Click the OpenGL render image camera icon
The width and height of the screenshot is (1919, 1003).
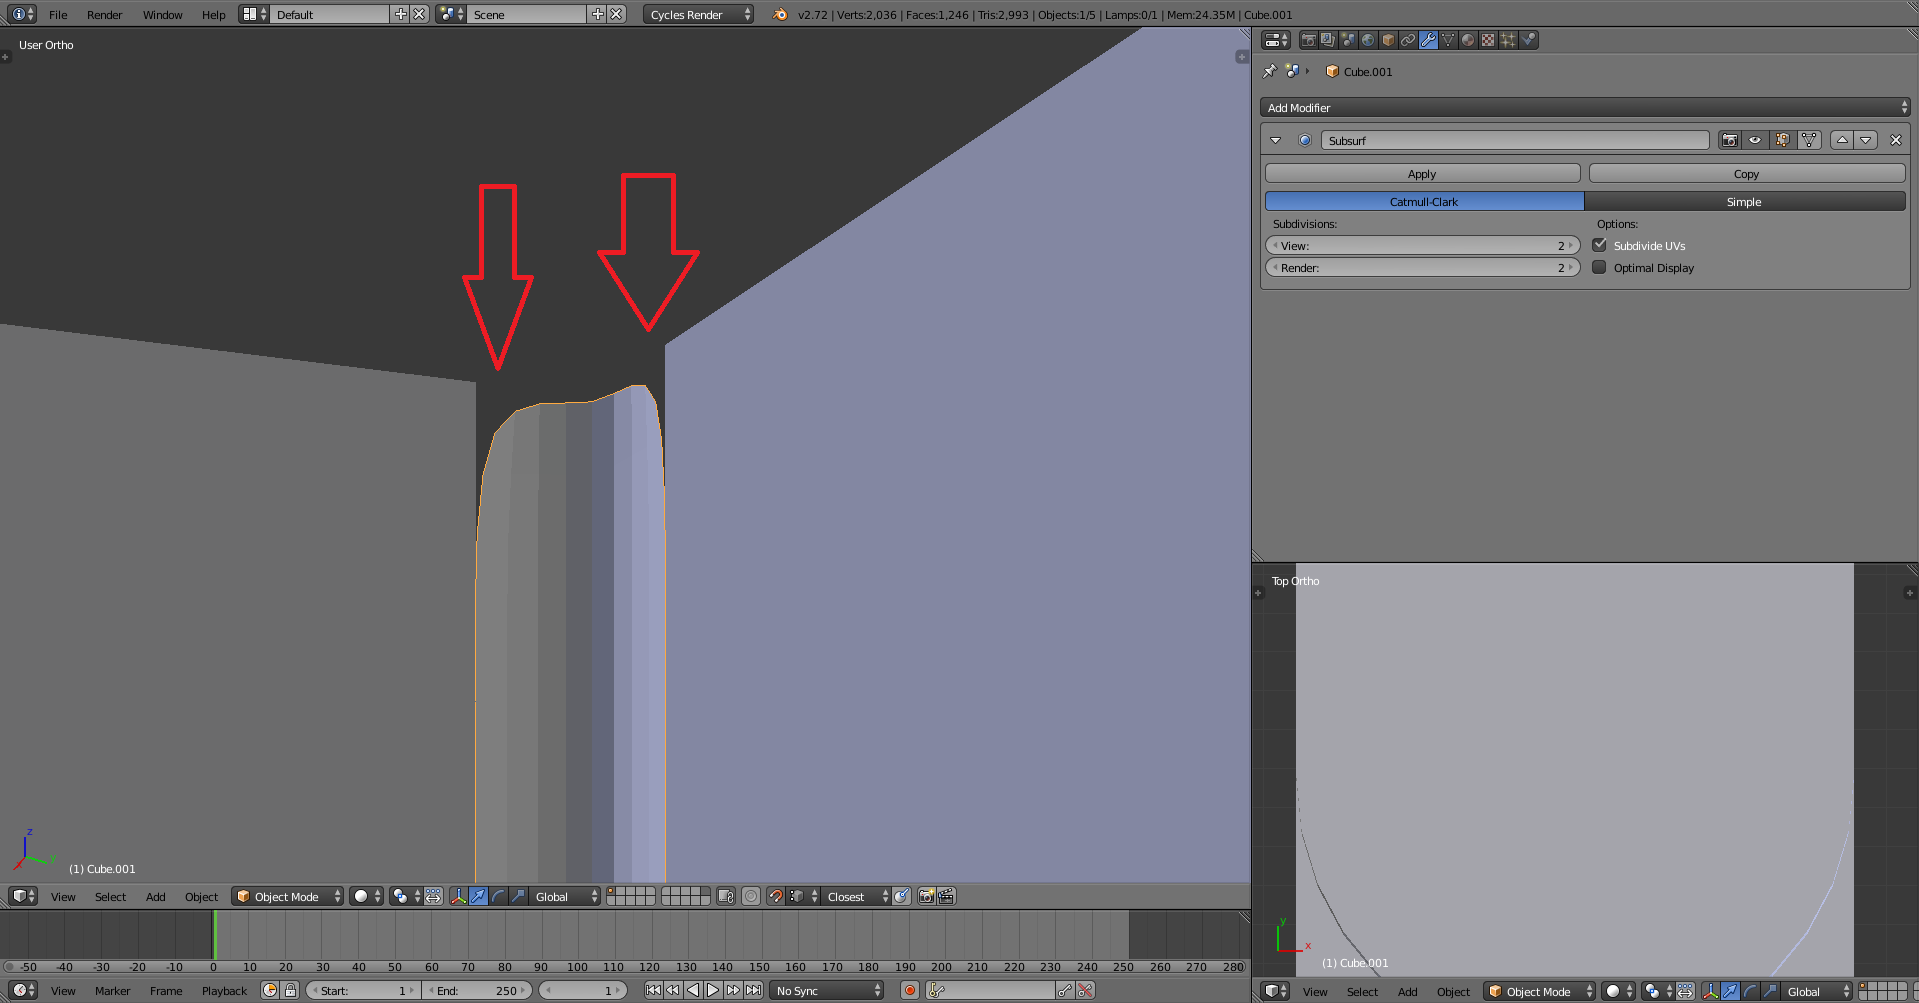click(926, 896)
